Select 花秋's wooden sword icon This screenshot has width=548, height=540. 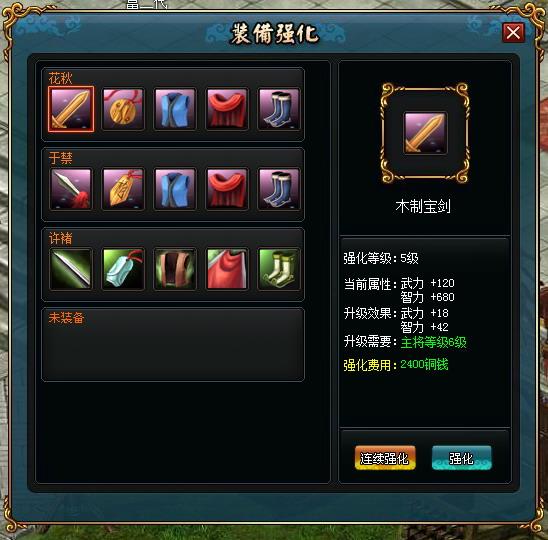click(x=71, y=109)
